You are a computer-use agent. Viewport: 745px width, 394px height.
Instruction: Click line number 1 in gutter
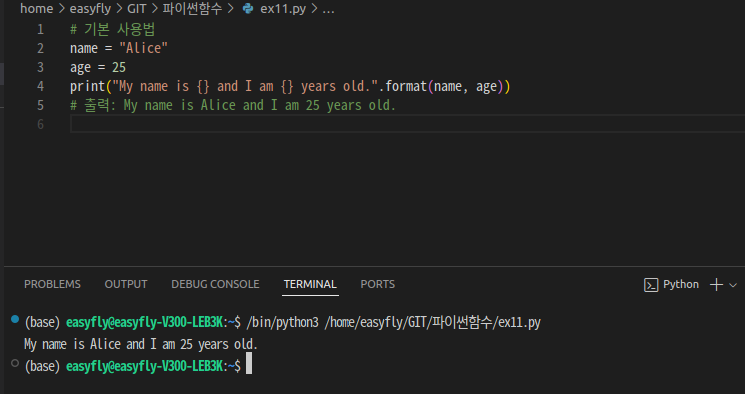click(x=40, y=29)
